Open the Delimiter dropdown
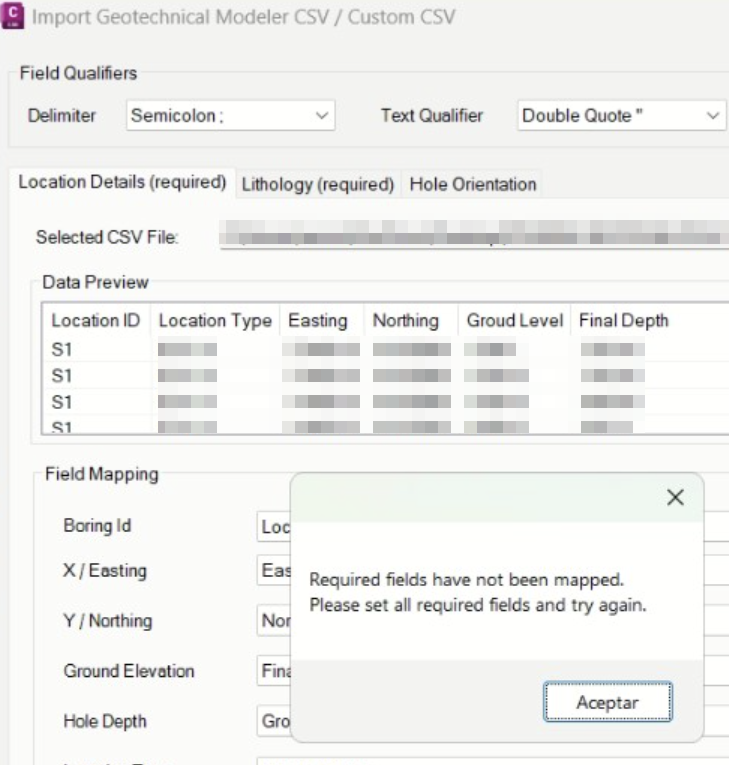Image resolution: width=729 pixels, height=765 pixels. (x=231, y=116)
